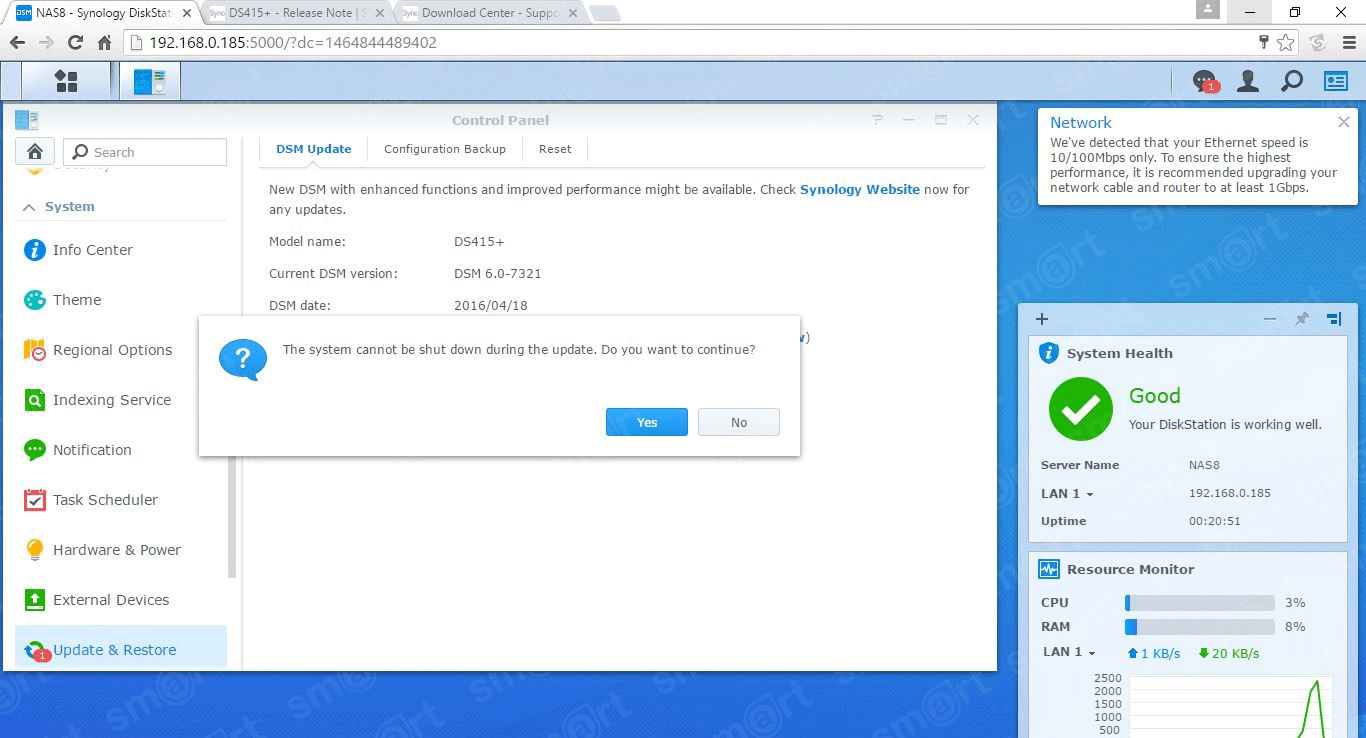Click the Good health status checkmark

point(1081,408)
